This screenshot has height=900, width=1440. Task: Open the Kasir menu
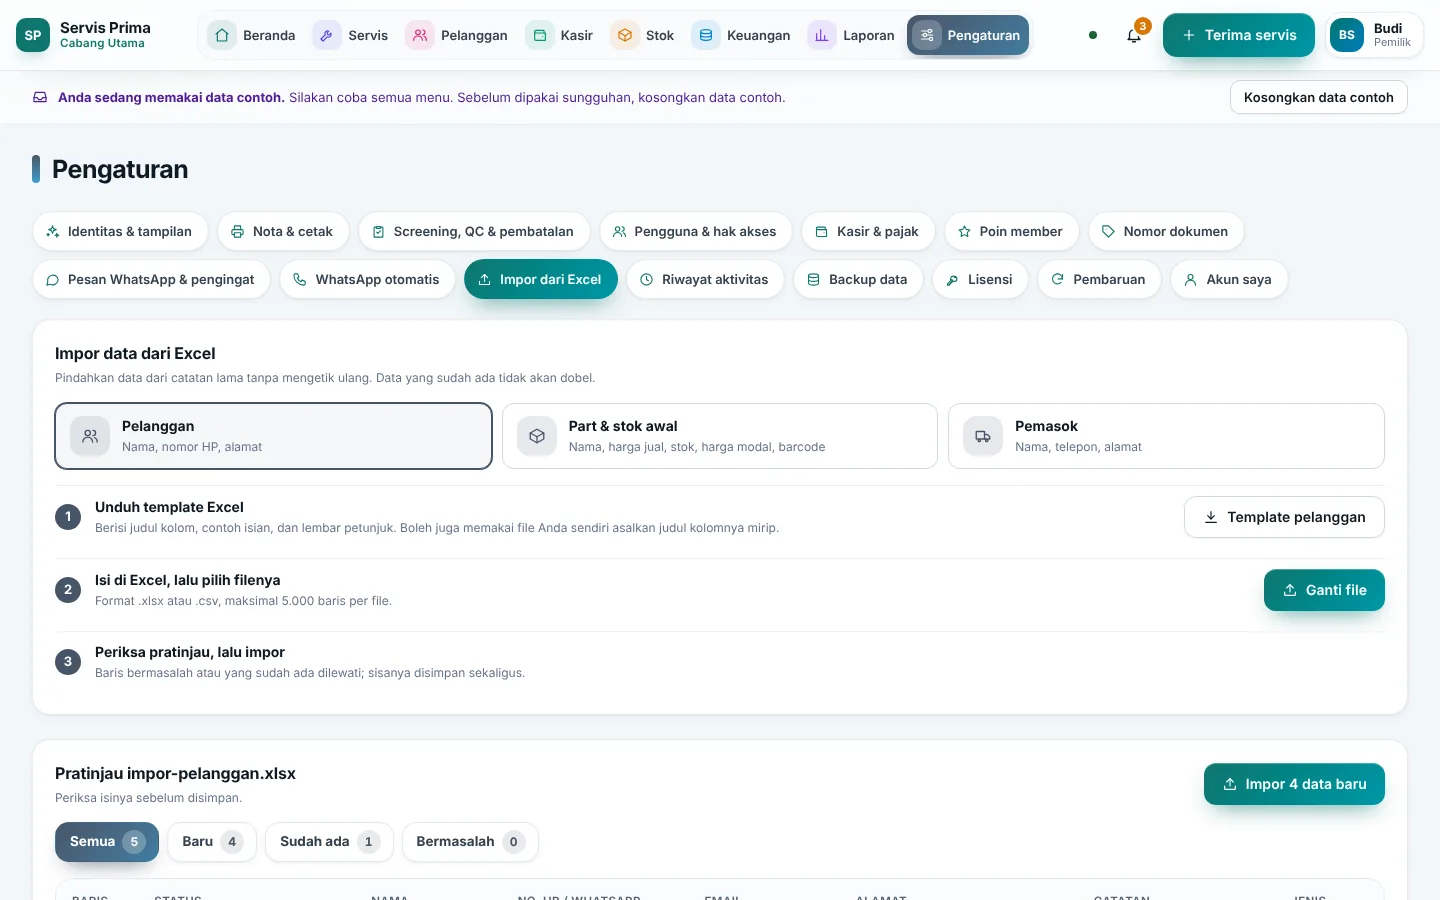tap(560, 35)
